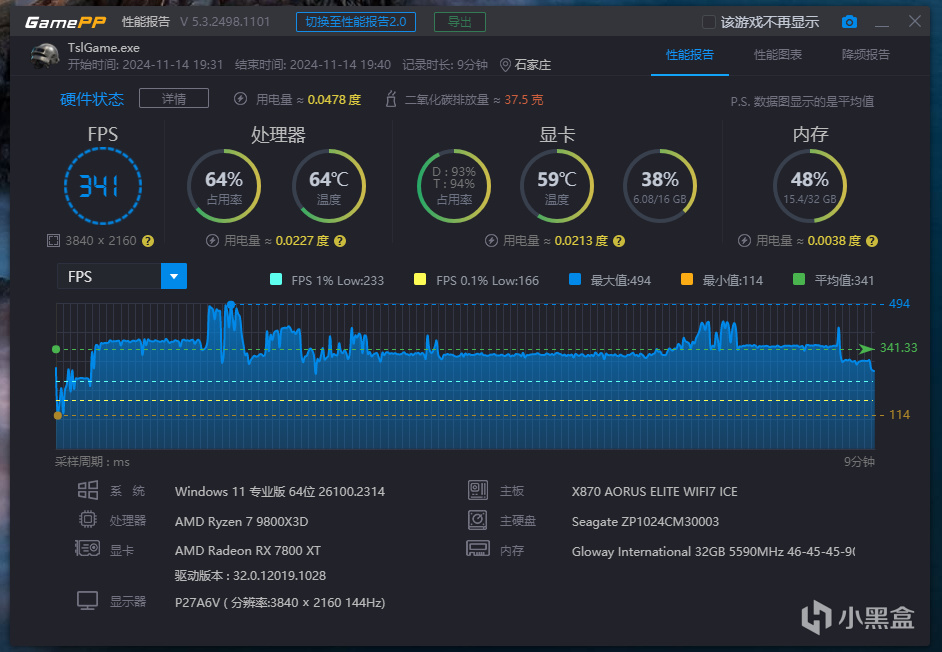This screenshot has width=942, height=652.
Task: Click the lightning icon beside 0.0478 度
Action: pos(240,99)
